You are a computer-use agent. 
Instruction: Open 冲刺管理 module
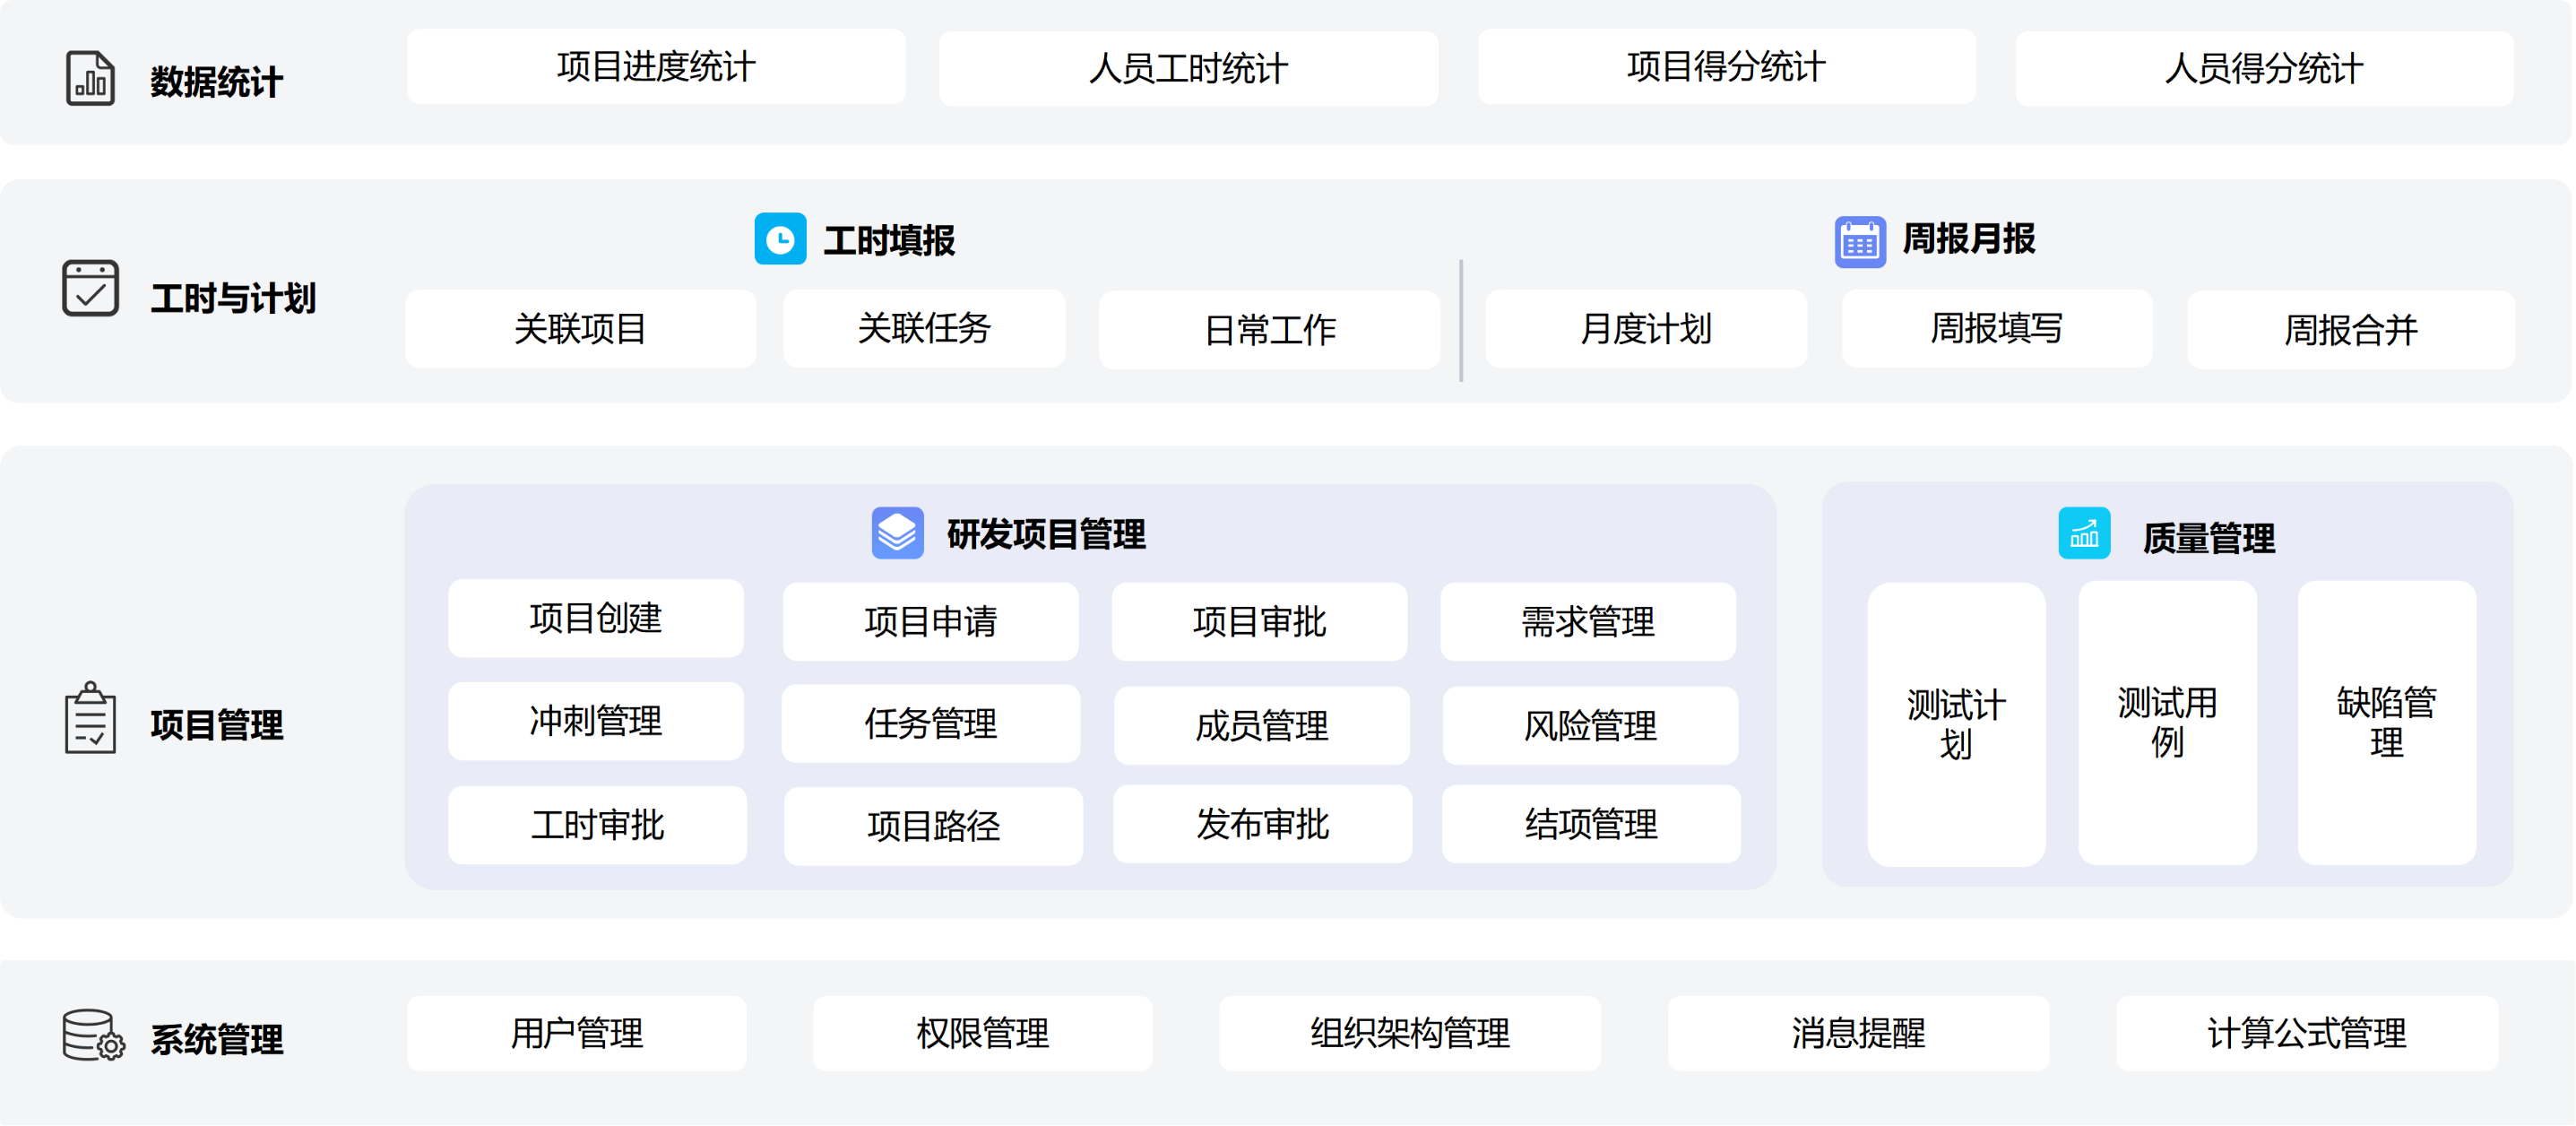[x=596, y=721]
